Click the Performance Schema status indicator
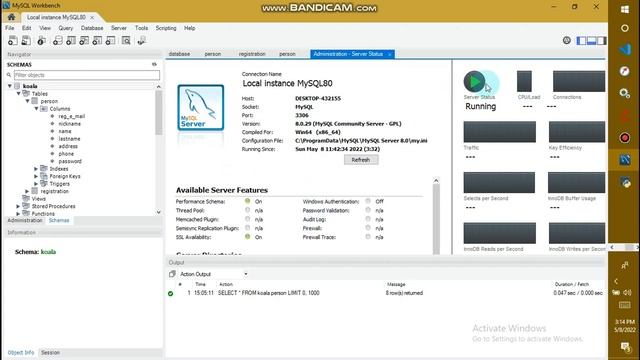This screenshot has width=640, height=360. 247,201
